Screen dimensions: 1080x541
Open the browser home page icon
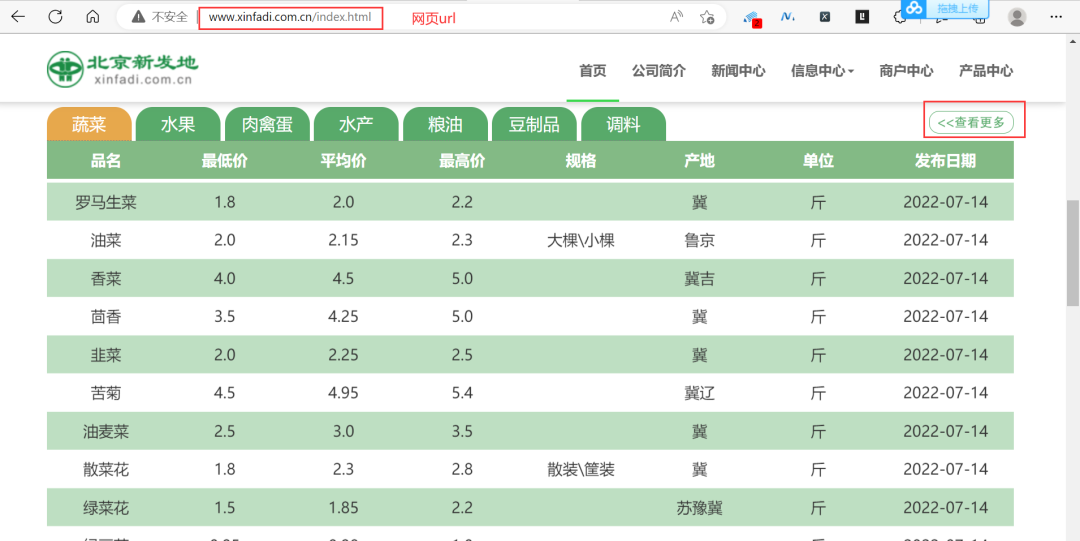[92, 17]
